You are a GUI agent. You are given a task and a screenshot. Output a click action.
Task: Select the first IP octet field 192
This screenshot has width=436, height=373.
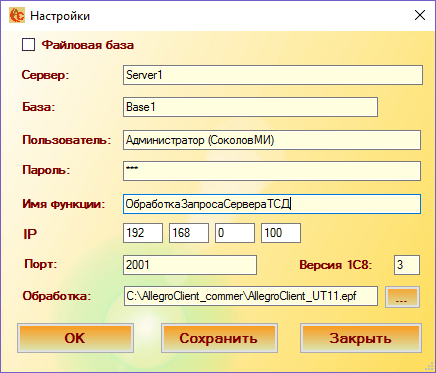tap(143, 233)
